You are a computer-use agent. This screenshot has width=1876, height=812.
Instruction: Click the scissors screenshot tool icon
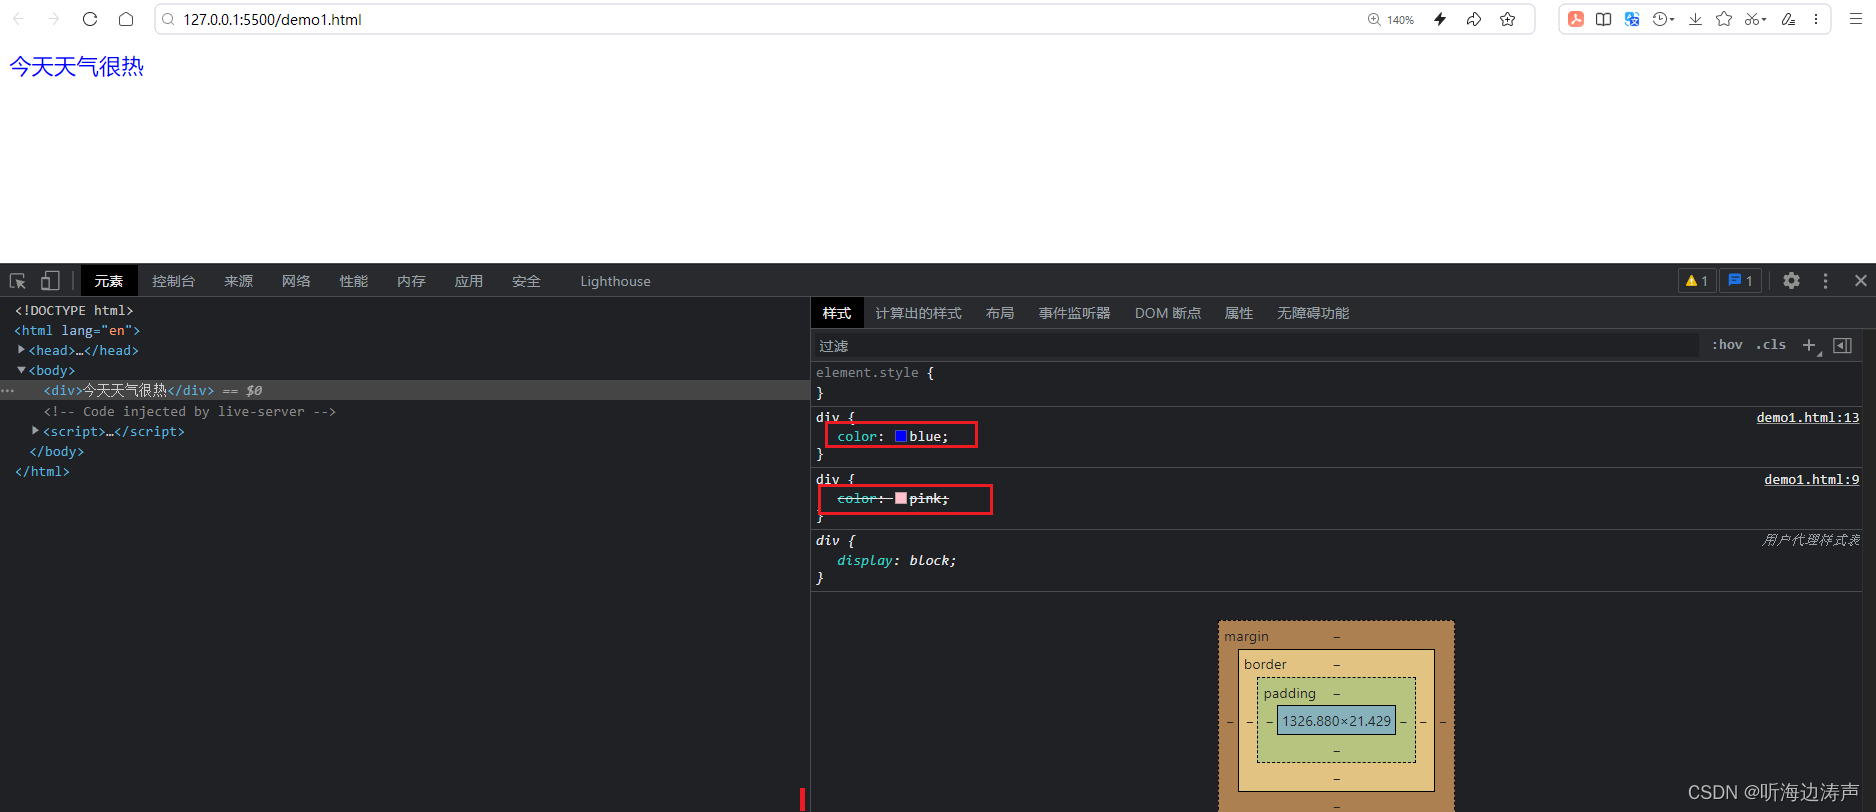tap(1752, 19)
